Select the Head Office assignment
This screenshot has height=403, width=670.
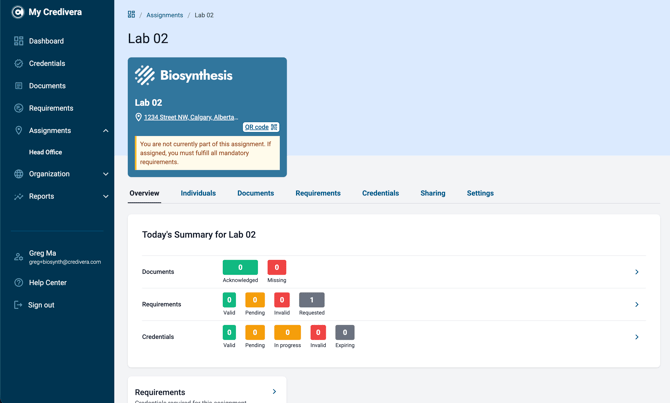pyautogui.click(x=45, y=152)
